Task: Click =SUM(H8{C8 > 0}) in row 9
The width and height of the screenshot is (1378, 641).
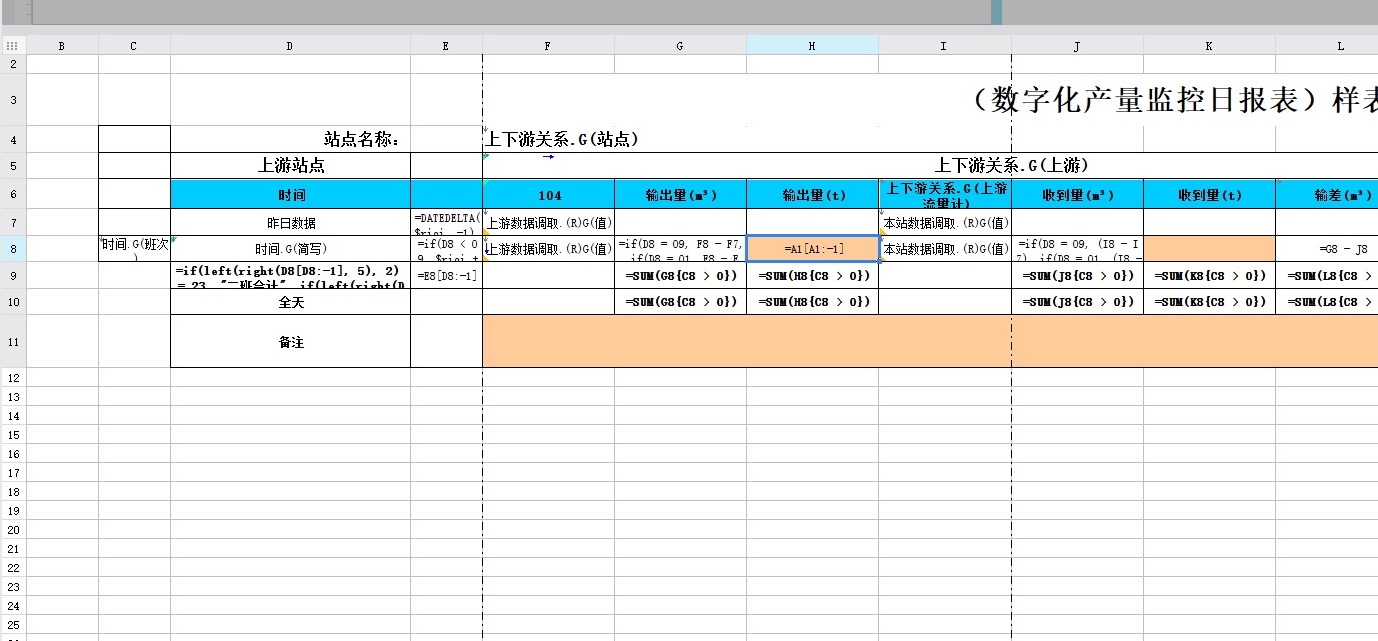Action: tap(812, 275)
